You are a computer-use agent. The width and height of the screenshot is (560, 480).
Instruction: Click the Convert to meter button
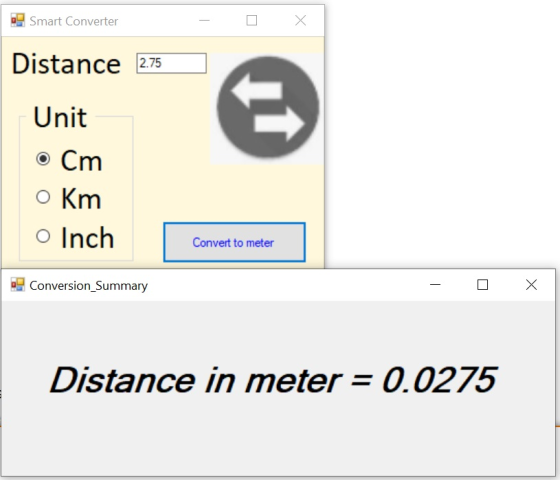[234, 242]
